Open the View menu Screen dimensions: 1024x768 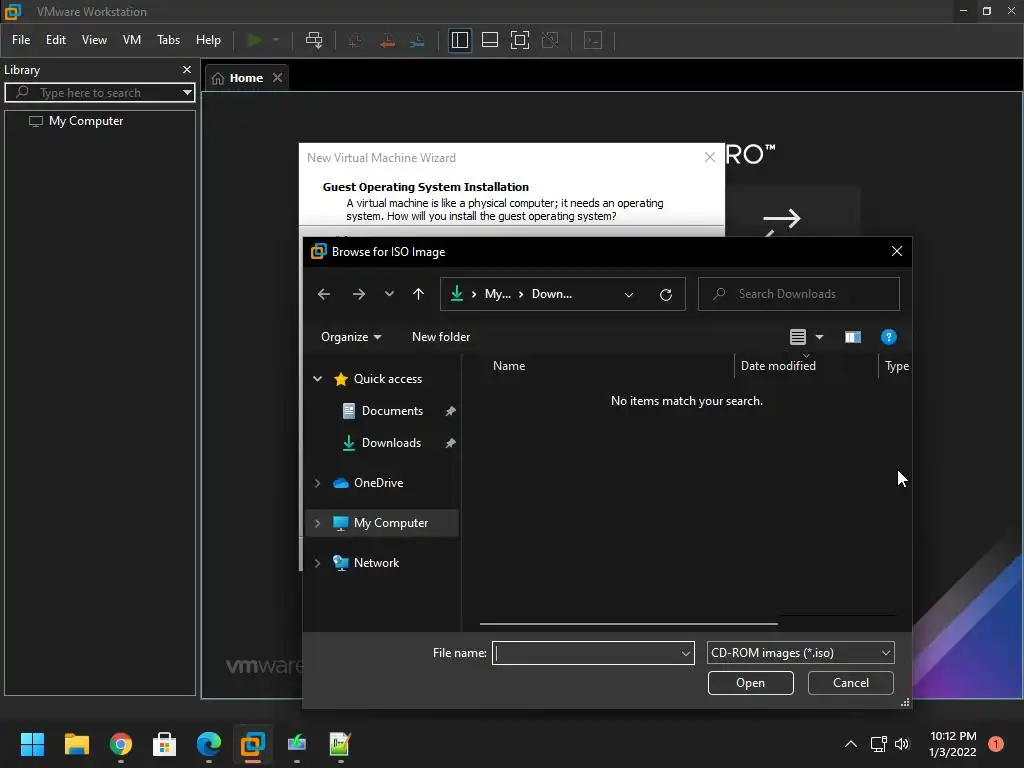(94, 40)
